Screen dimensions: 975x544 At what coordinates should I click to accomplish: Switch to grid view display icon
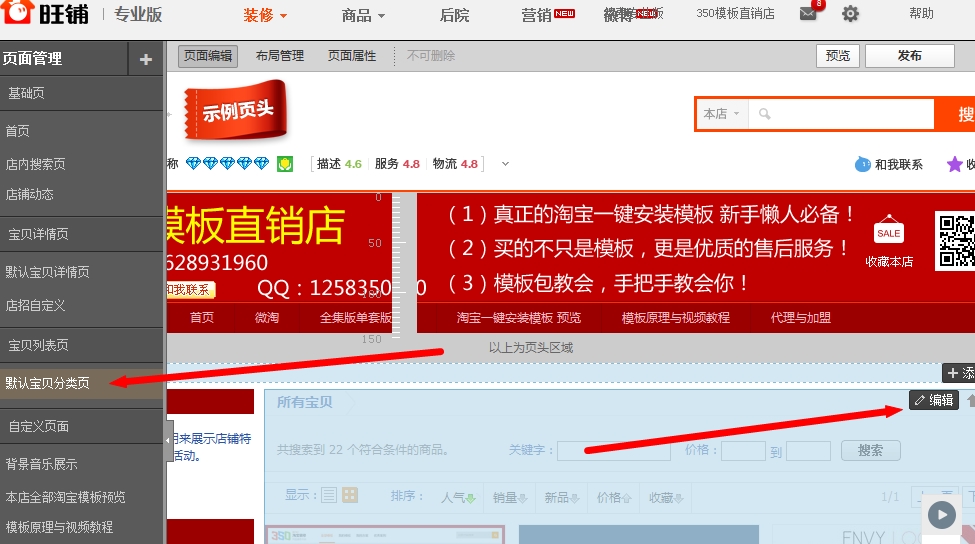tap(350, 496)
